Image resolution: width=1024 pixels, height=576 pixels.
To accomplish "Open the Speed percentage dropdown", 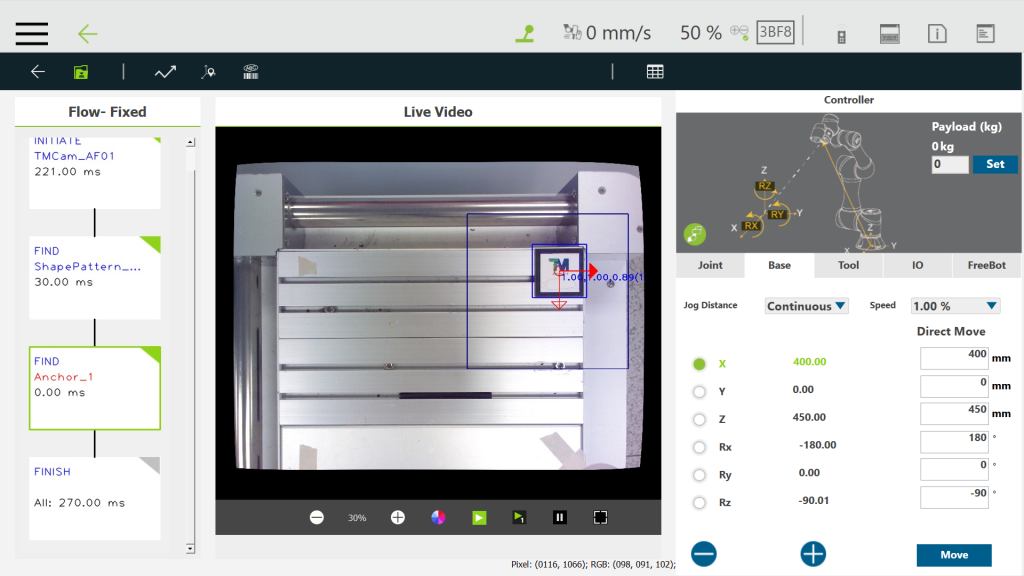I will (x=955, y=306).
